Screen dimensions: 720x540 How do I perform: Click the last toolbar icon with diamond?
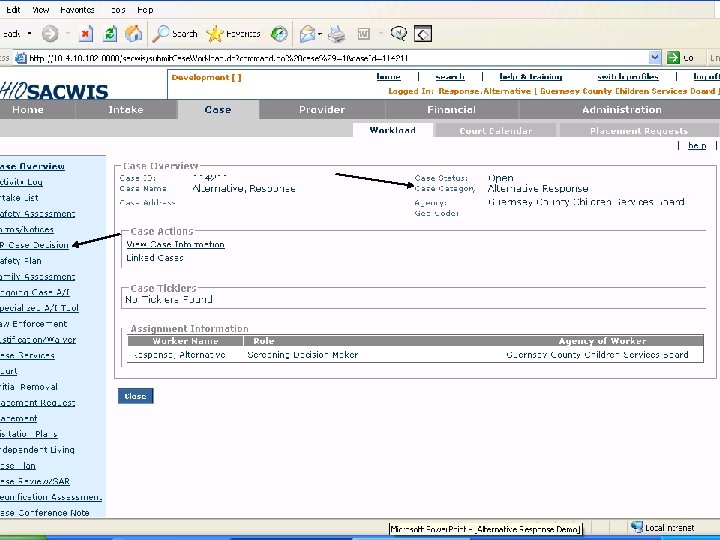[x=423, y=34]
